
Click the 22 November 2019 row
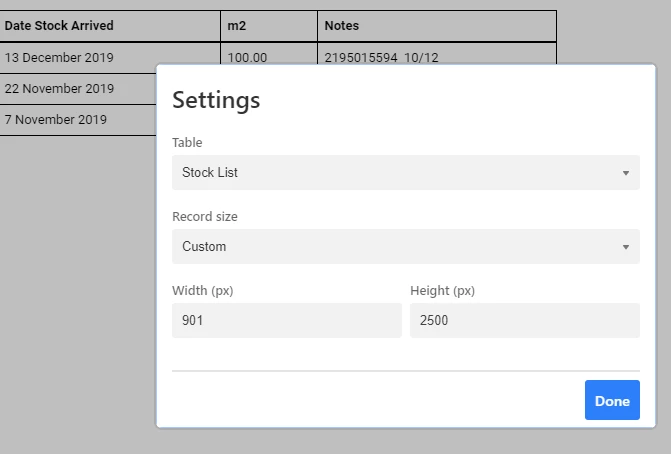78,89
